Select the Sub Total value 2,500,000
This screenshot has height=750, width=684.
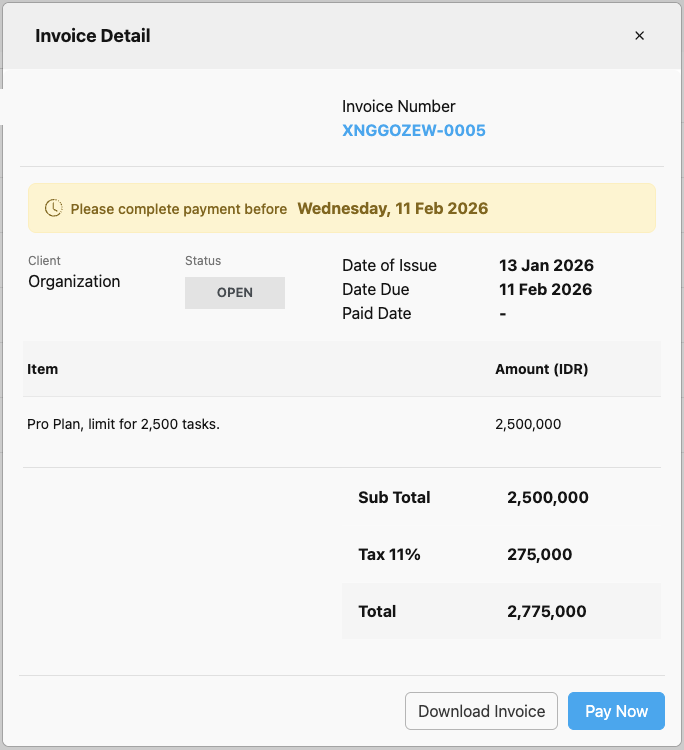coord(548,497)
